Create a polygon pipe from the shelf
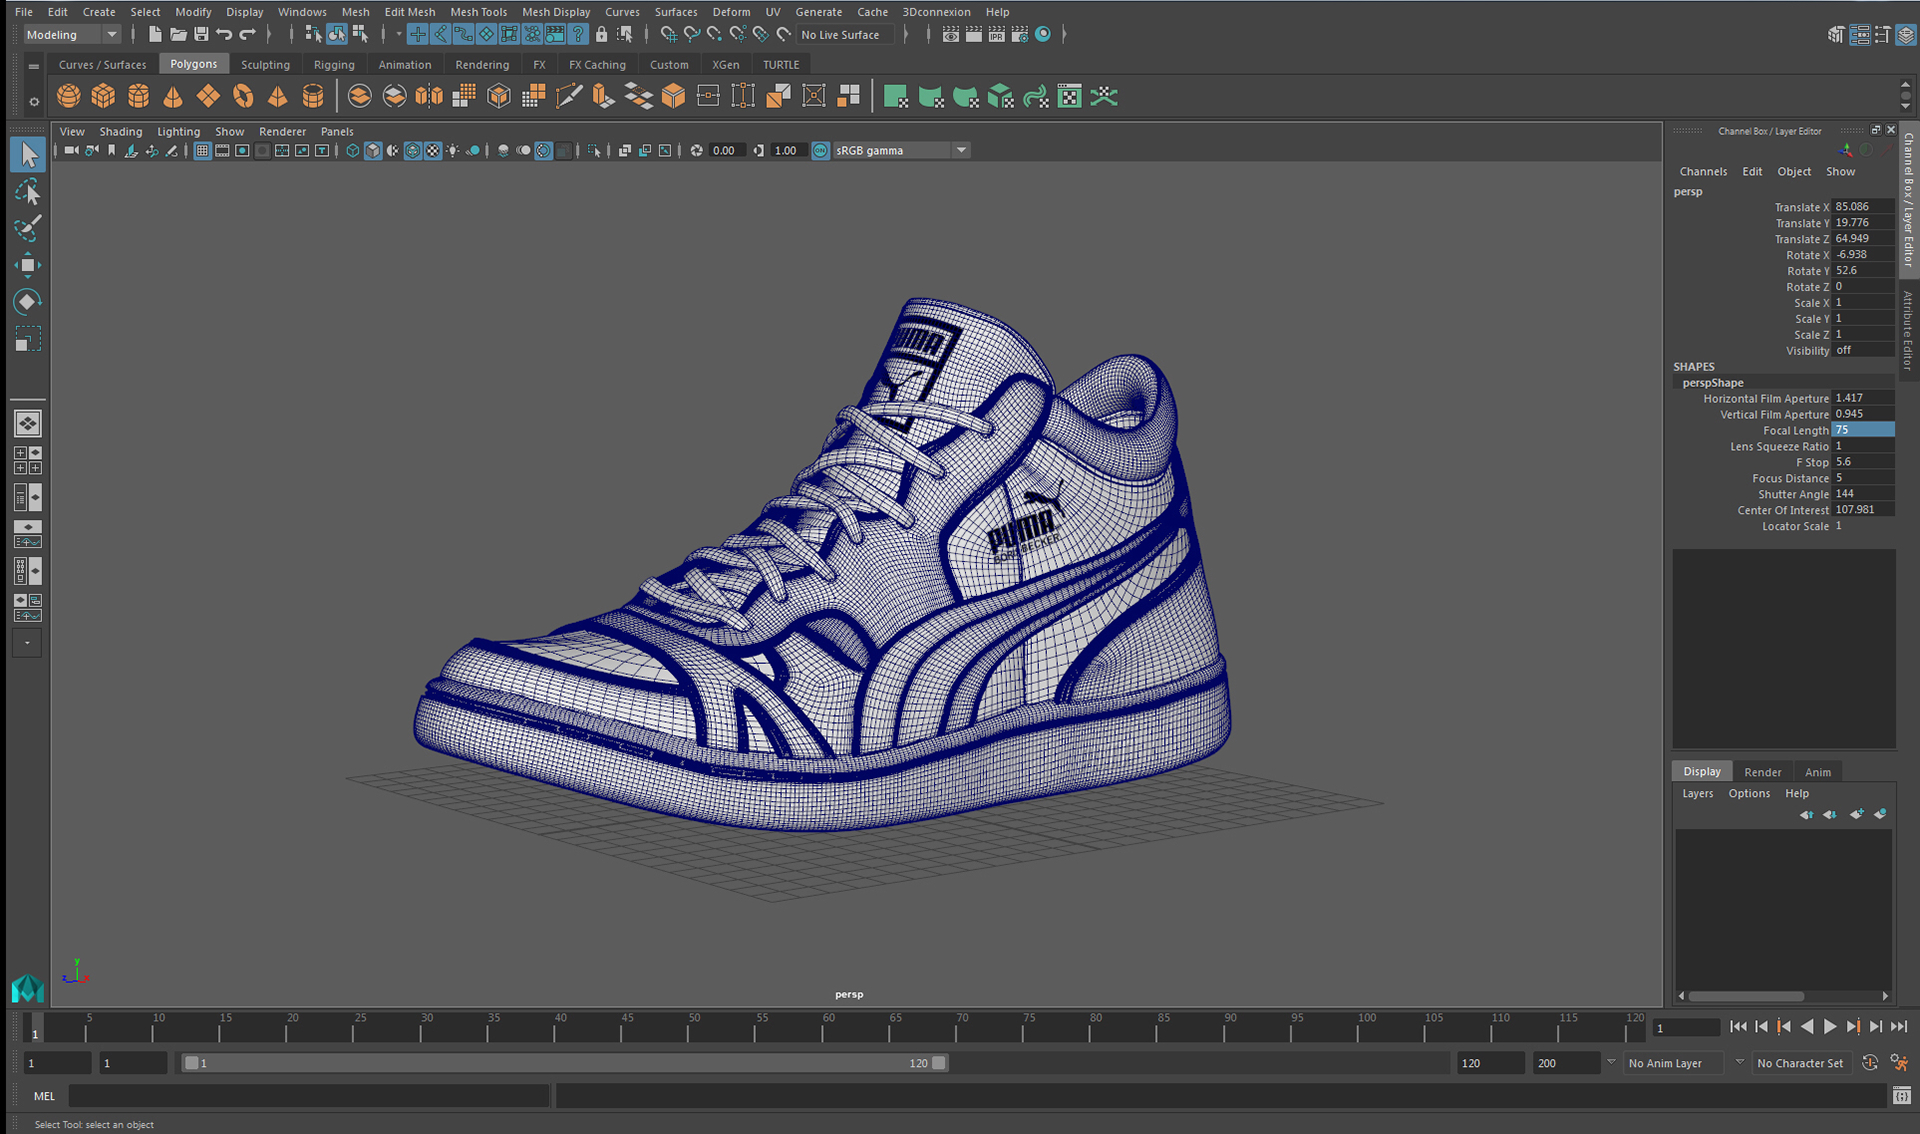The width and height of the screenshot is (1920, 1134). [x=313, y=96]
